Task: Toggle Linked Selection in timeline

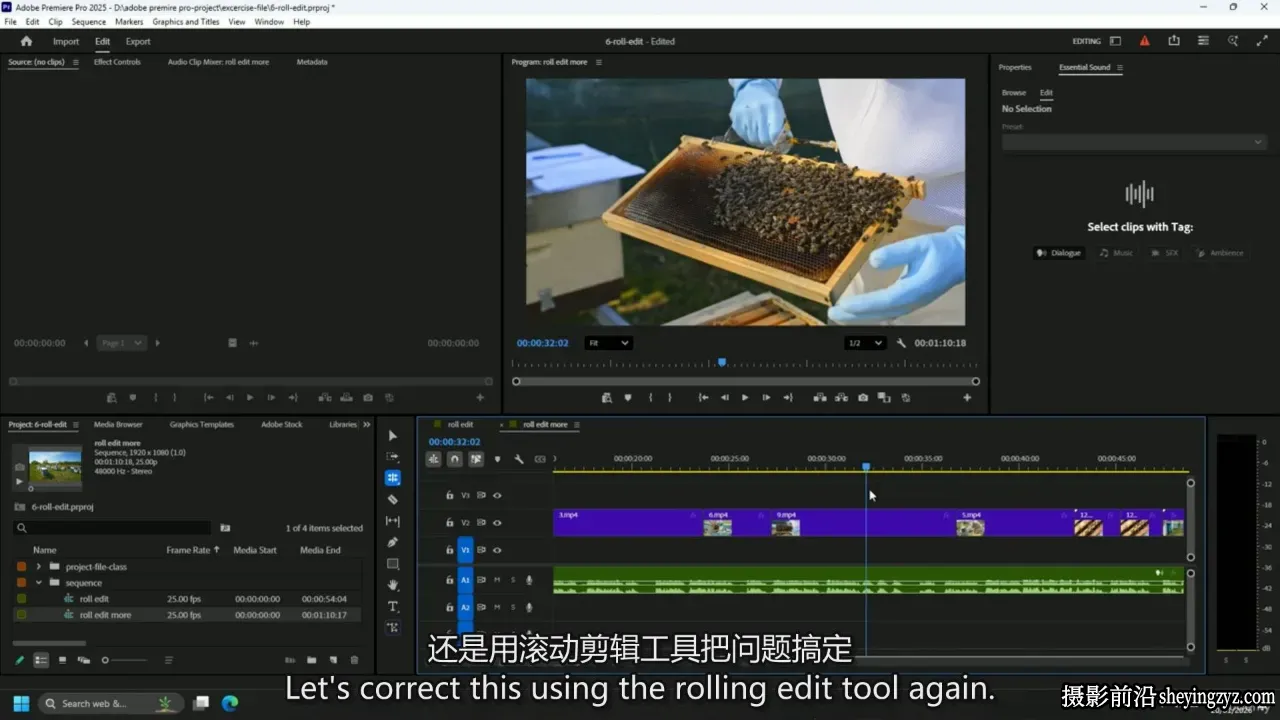Action: (476, 459)
